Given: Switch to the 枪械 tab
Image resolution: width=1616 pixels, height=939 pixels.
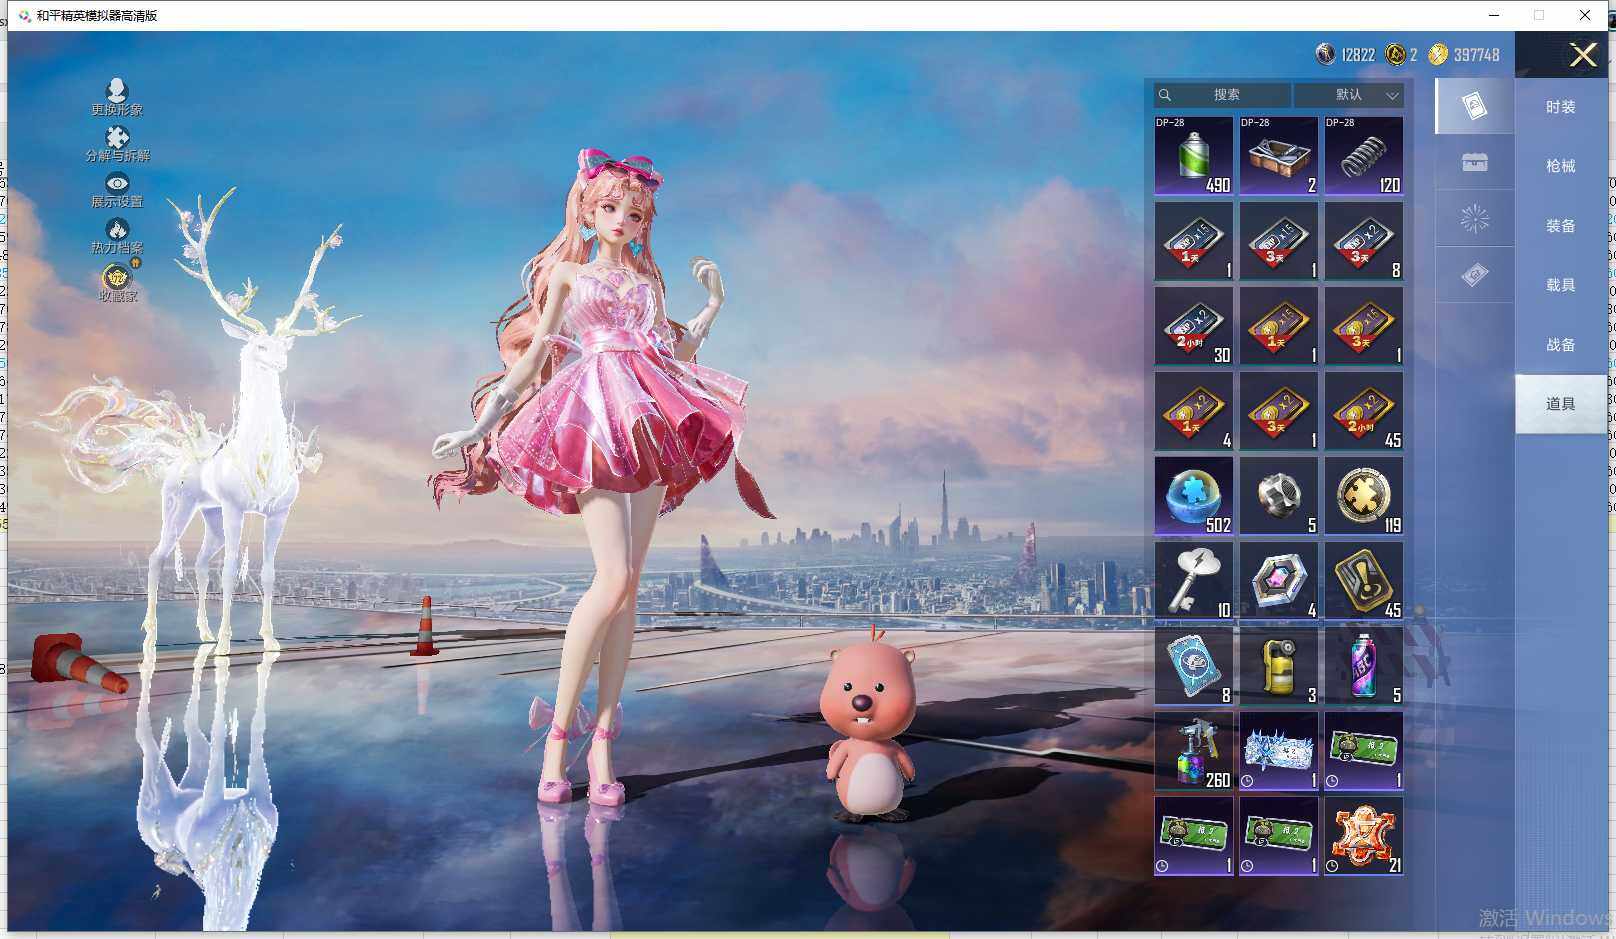Looking at the screenshot, I should pyautogui.click(x=1561, y=166).
